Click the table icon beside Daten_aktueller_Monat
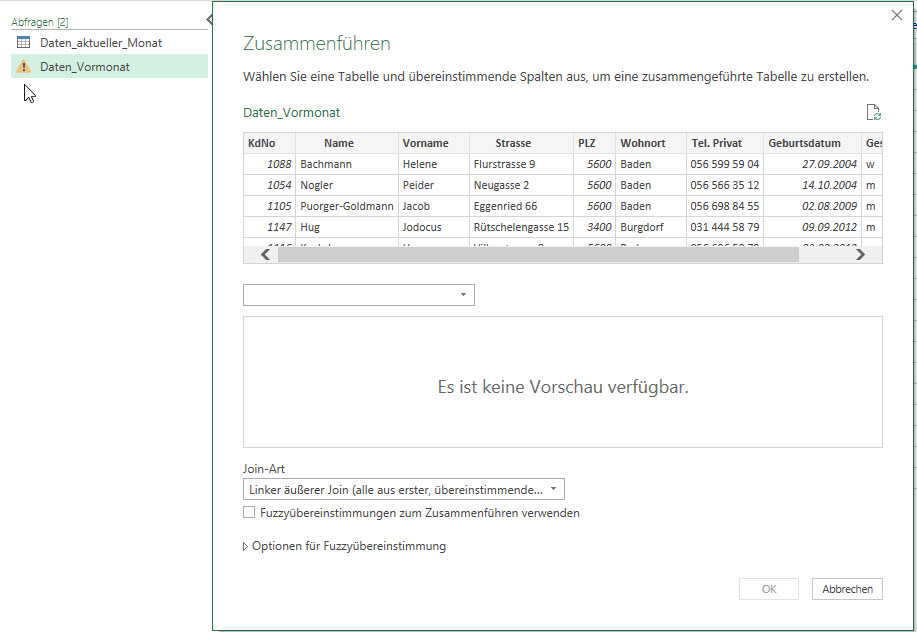Viewport: 917px width, 632px height. click(x=24, y=43)
